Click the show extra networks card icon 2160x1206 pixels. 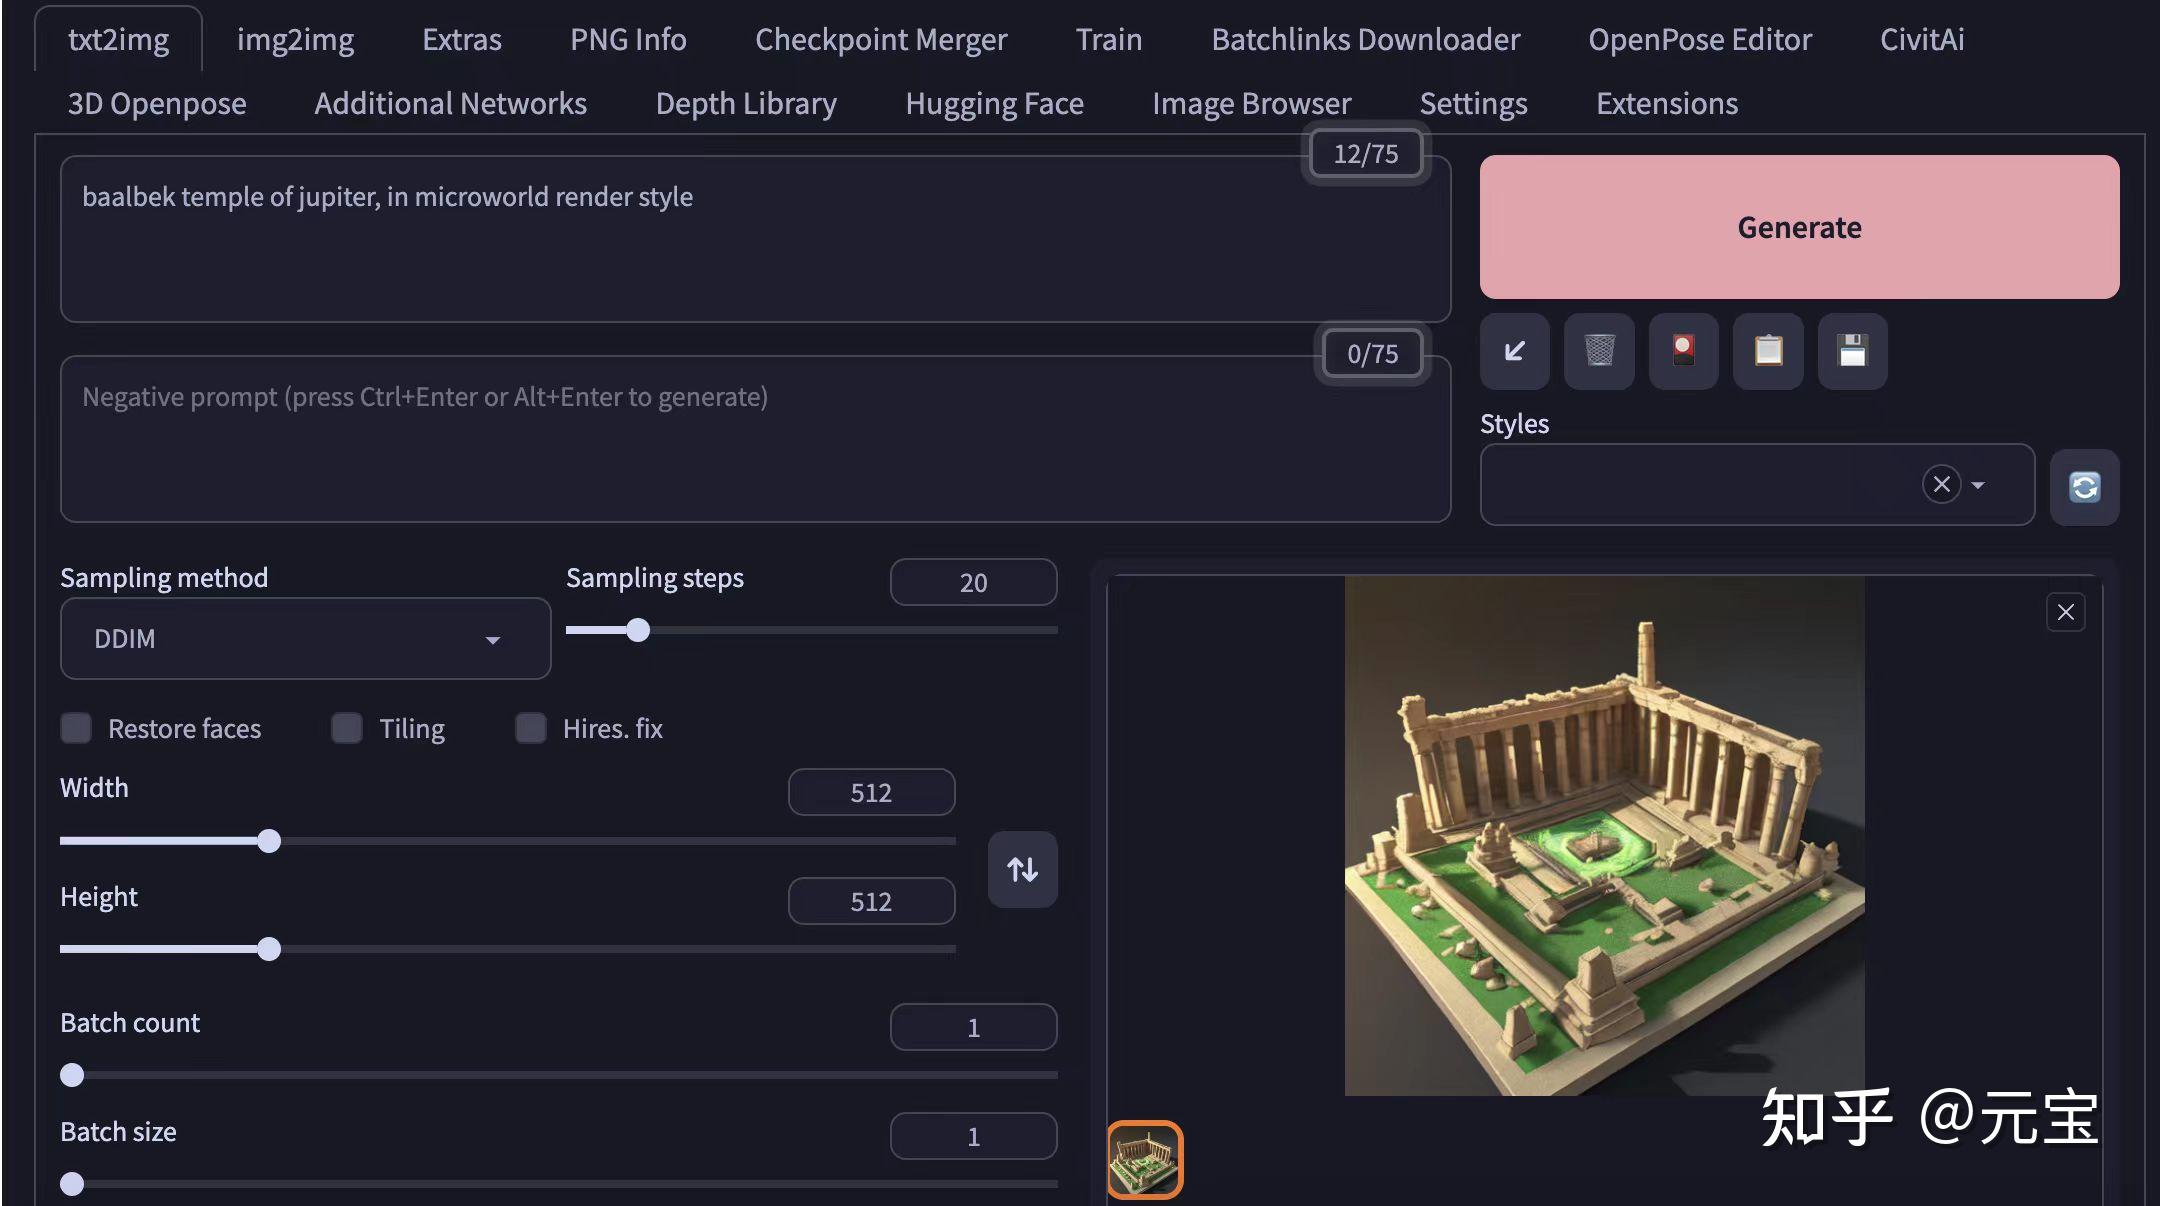pyautogui.click(x=1683, y=351)
